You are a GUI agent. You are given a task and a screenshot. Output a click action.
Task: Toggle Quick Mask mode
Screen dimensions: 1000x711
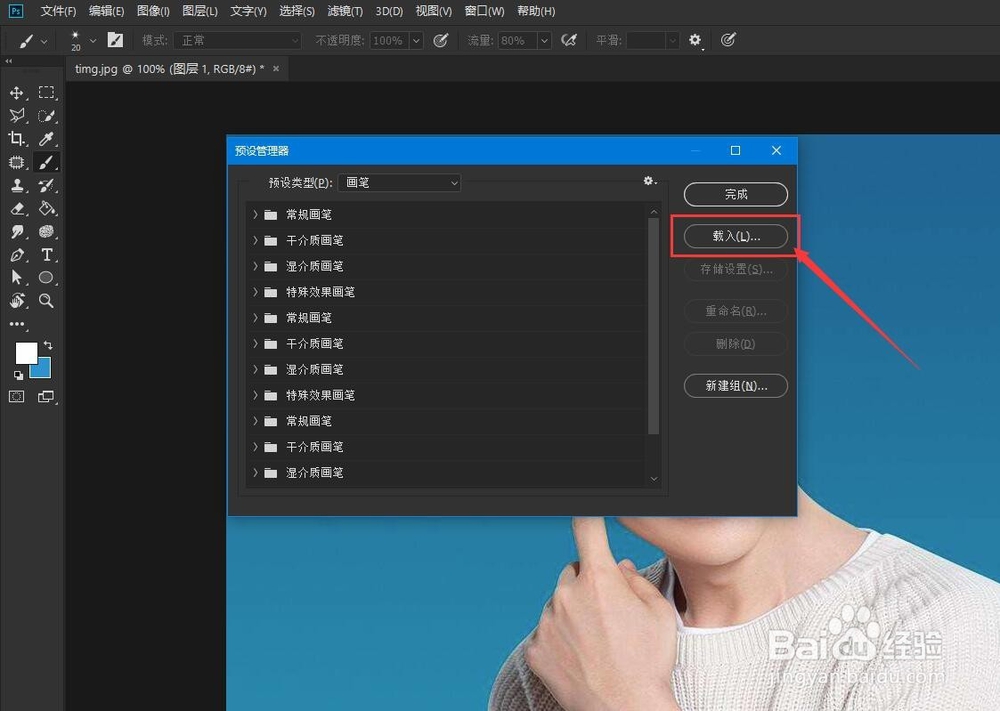coord(17,397)
